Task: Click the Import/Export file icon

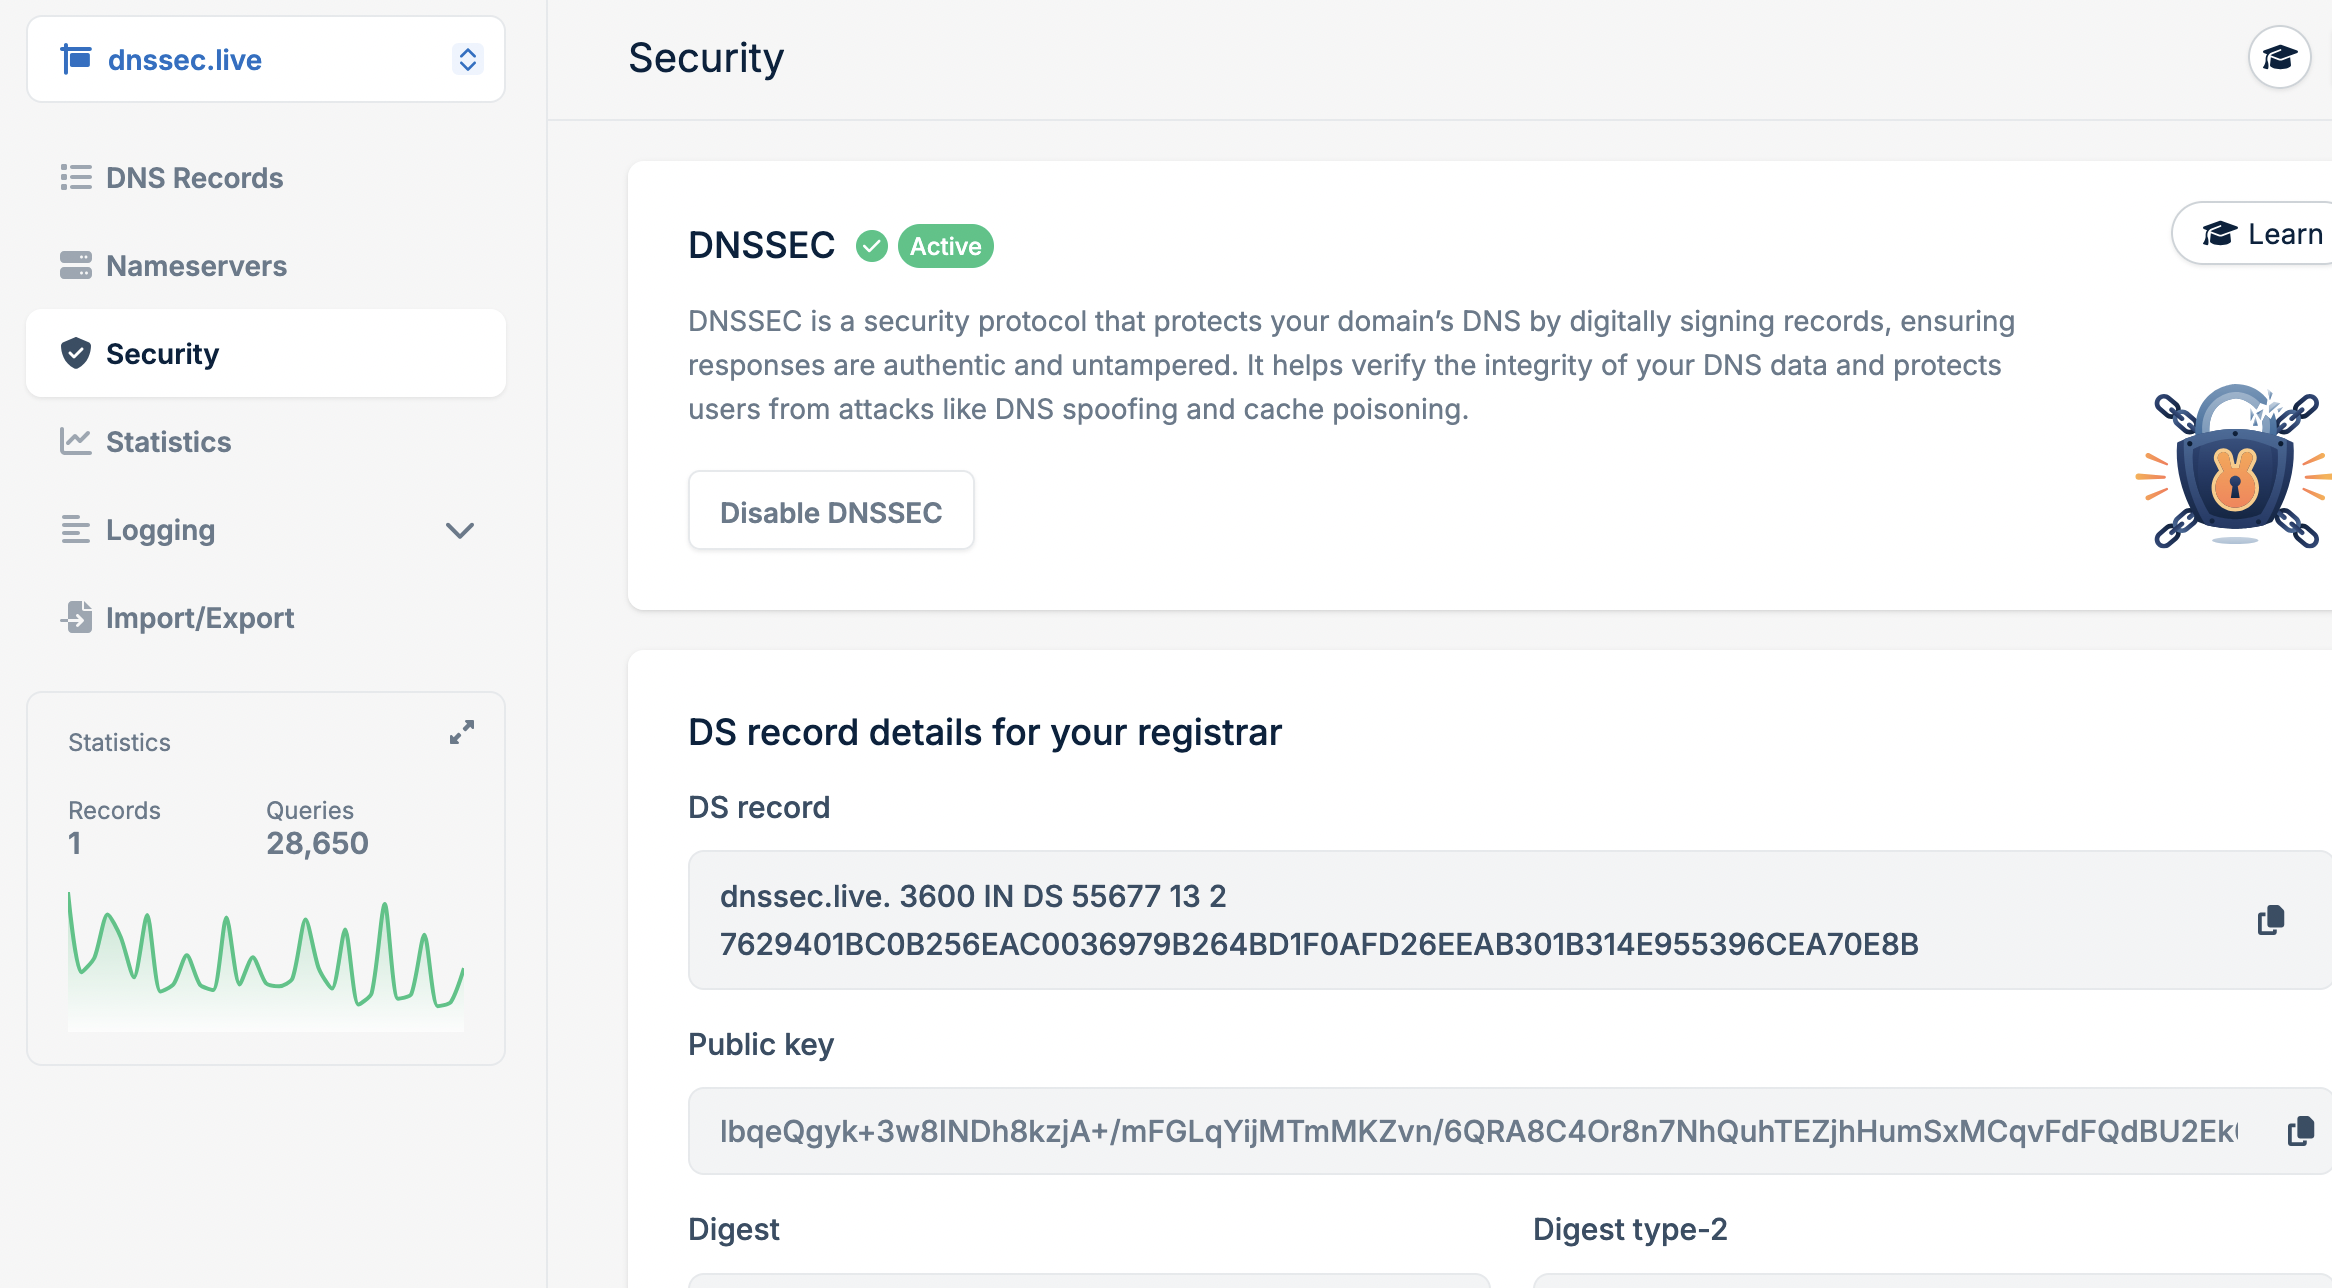Action: pyautogui.click(x=76, y=618)
